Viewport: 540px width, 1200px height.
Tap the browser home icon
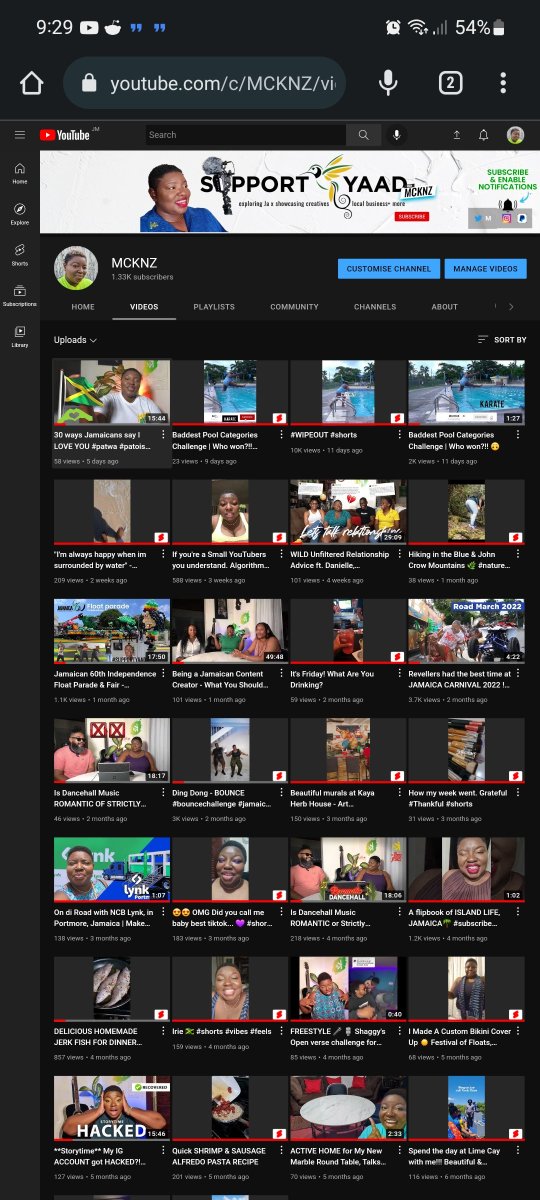tap(32, 83)
